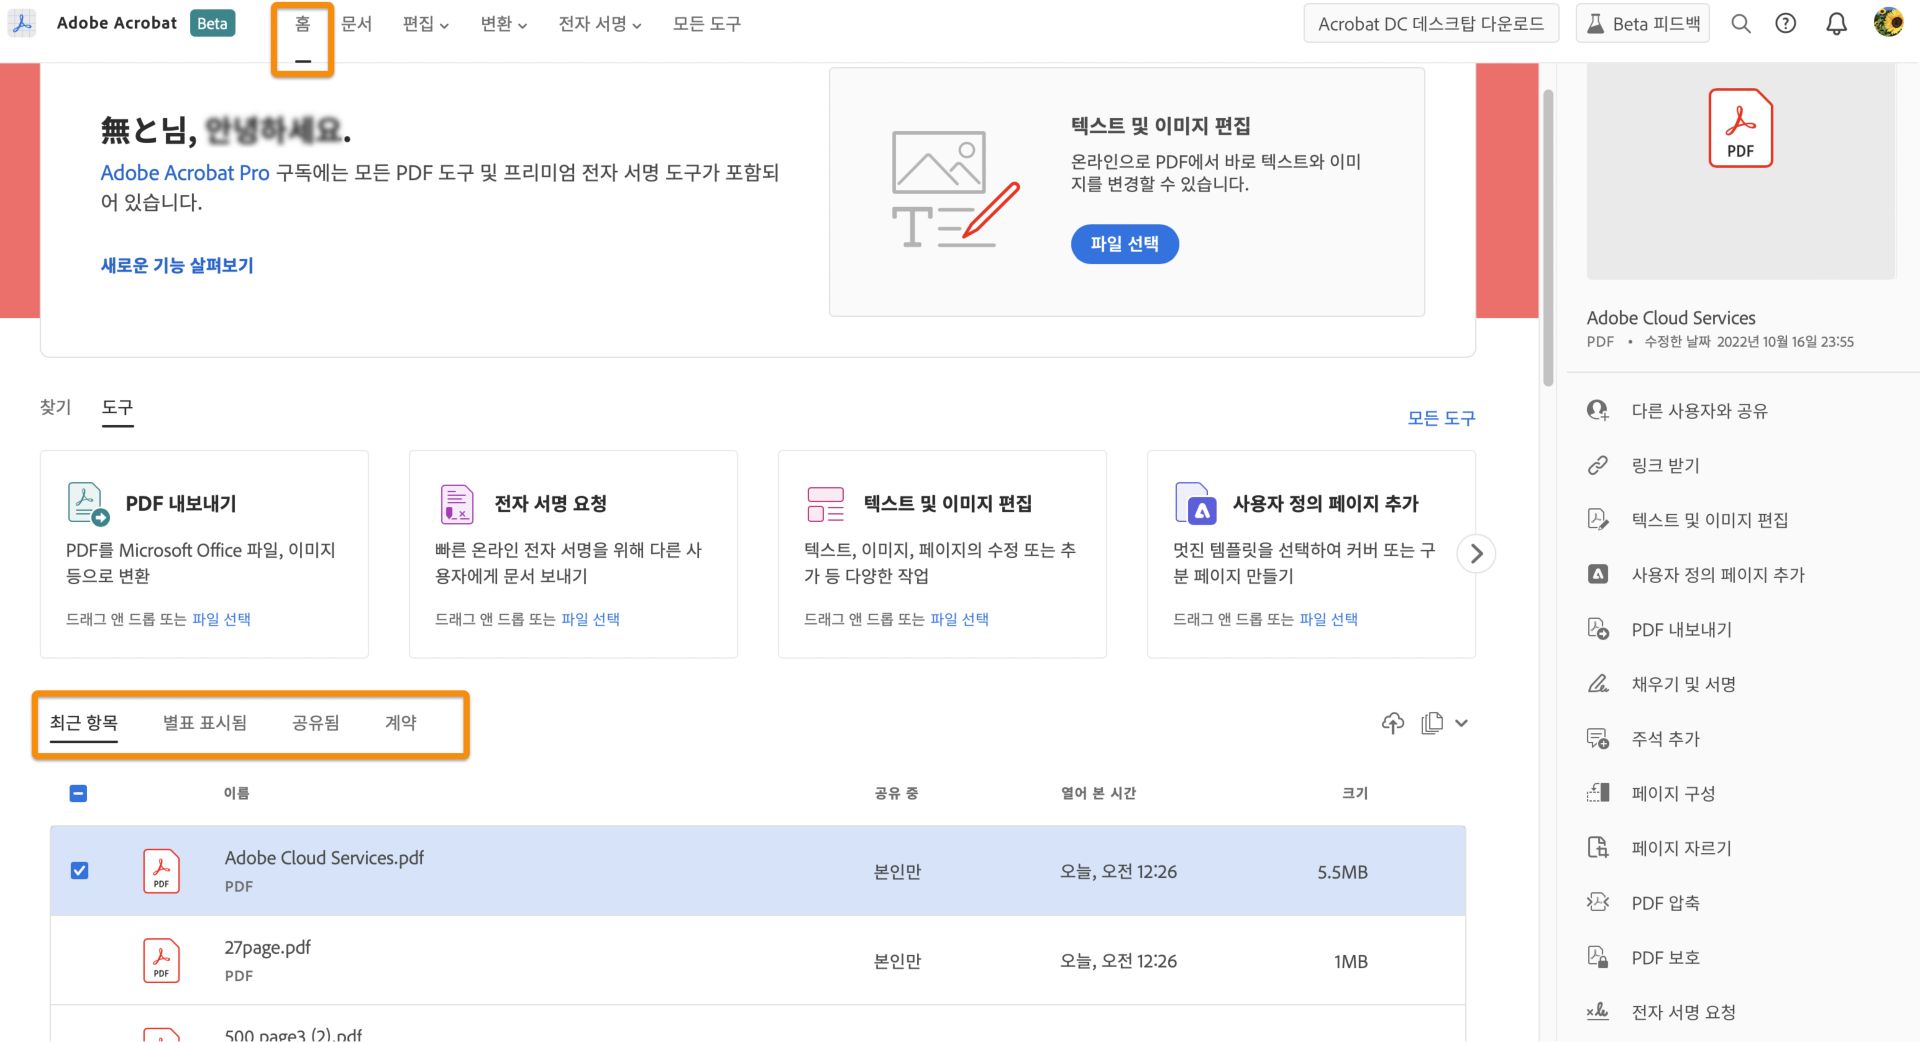Select the 최근 항목 tab
Viewport: 1920px width, 1043px height.
pos(84,722)
